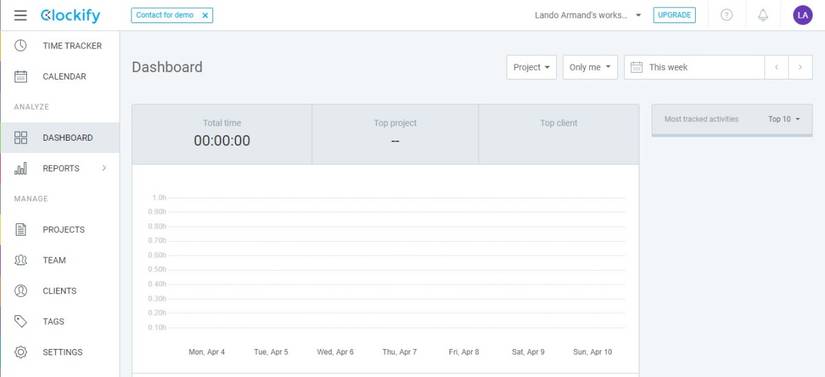Image resolution: width=825 pixels, height=377 pixels.
Task: Open the notifications bell icon
Action: pyautogui.click(x=763, y=15)
